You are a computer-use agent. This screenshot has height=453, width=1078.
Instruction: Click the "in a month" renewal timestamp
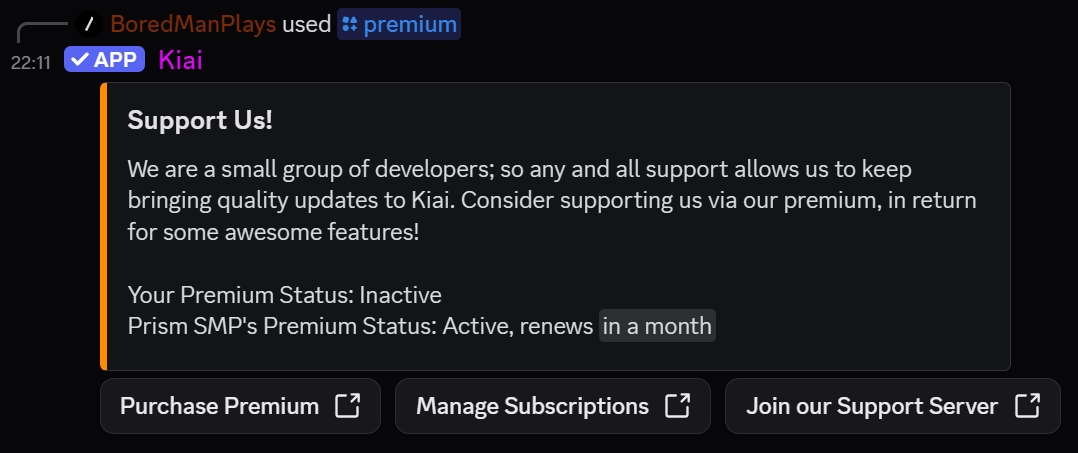coord(657,326)
